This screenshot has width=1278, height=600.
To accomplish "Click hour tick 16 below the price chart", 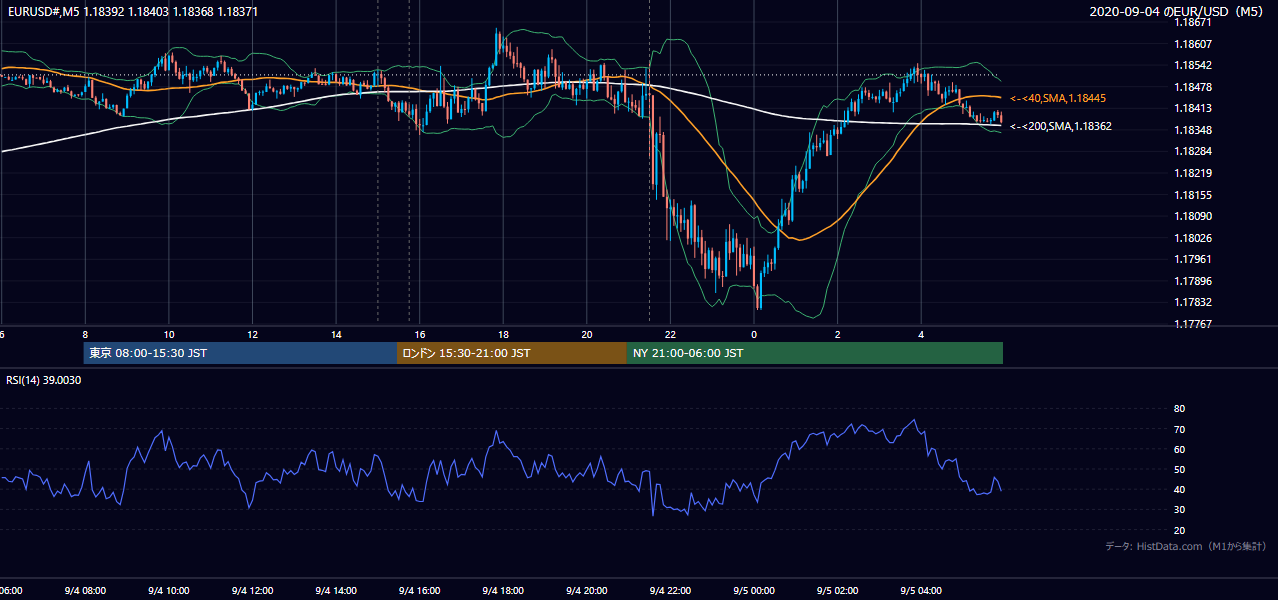I will (x=420, y=335).
